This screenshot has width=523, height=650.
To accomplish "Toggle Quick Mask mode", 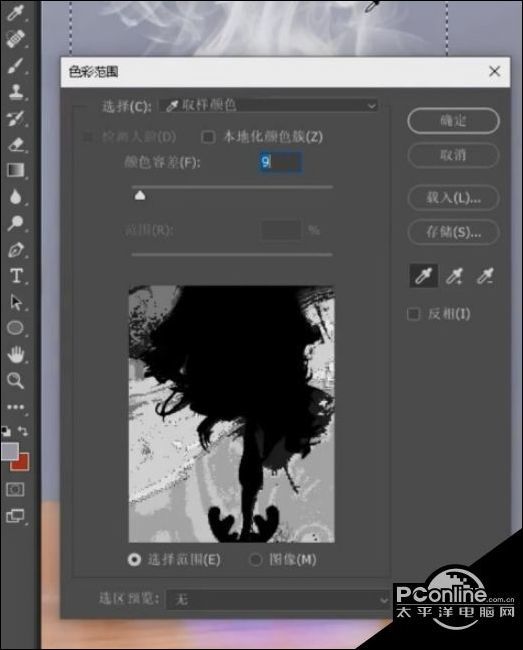I will pos(15,490).
